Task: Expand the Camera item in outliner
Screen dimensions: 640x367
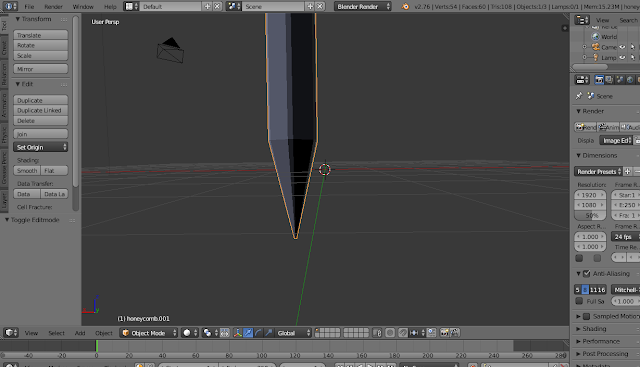Action: coord(584,47)
